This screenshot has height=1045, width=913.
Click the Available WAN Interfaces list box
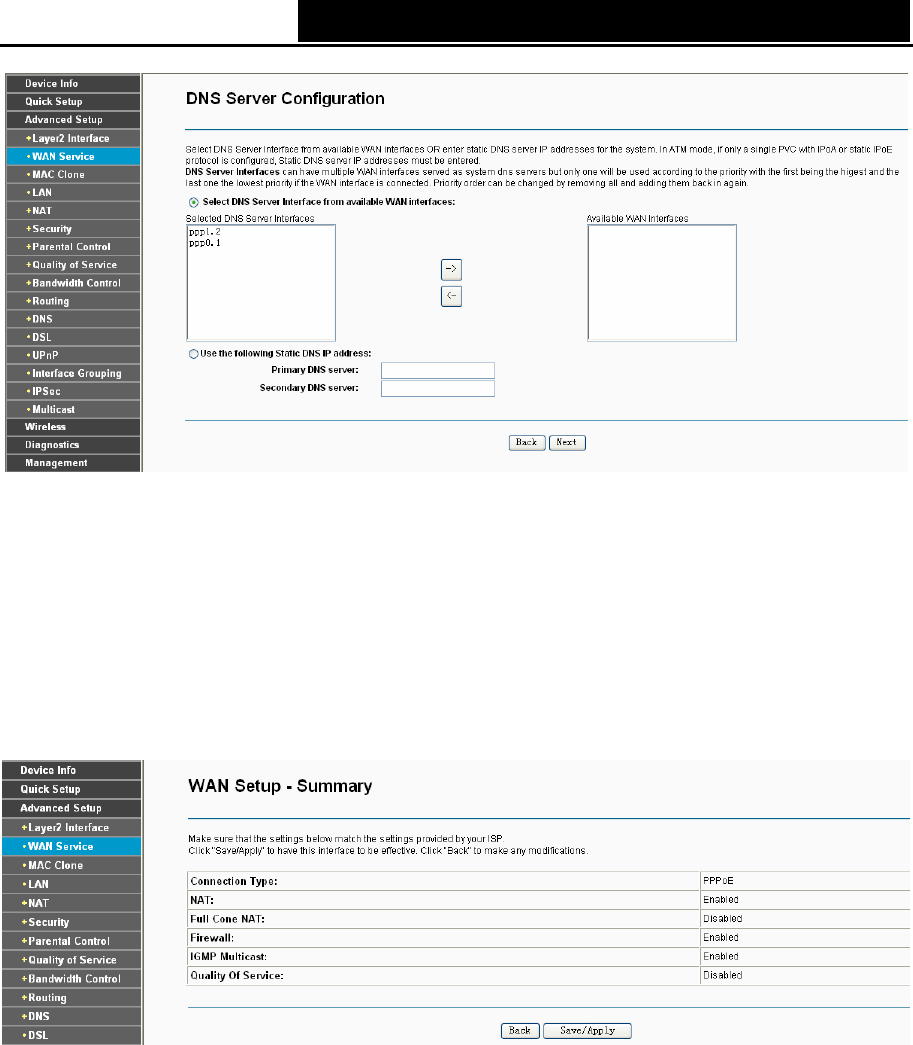coord(662,283)
